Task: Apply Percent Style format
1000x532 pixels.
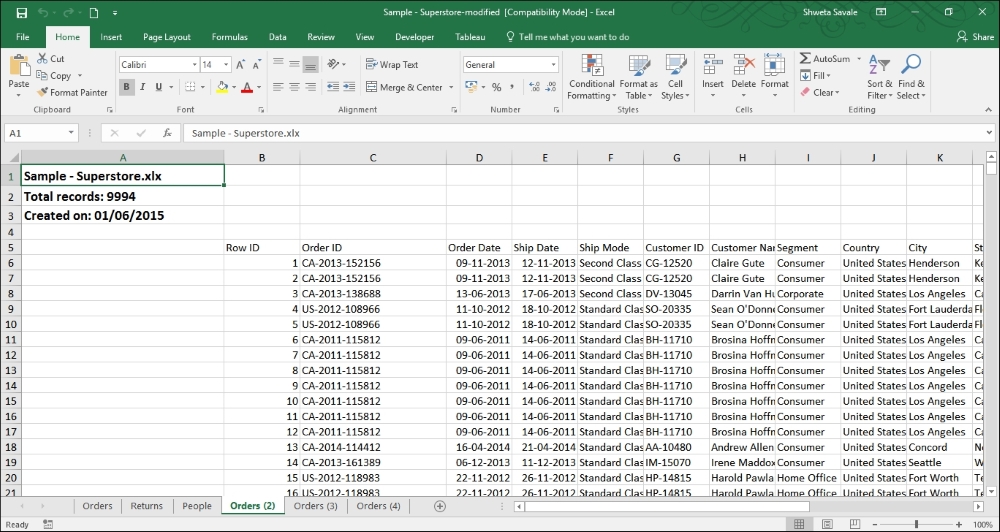Action: (x=496, y=87)
